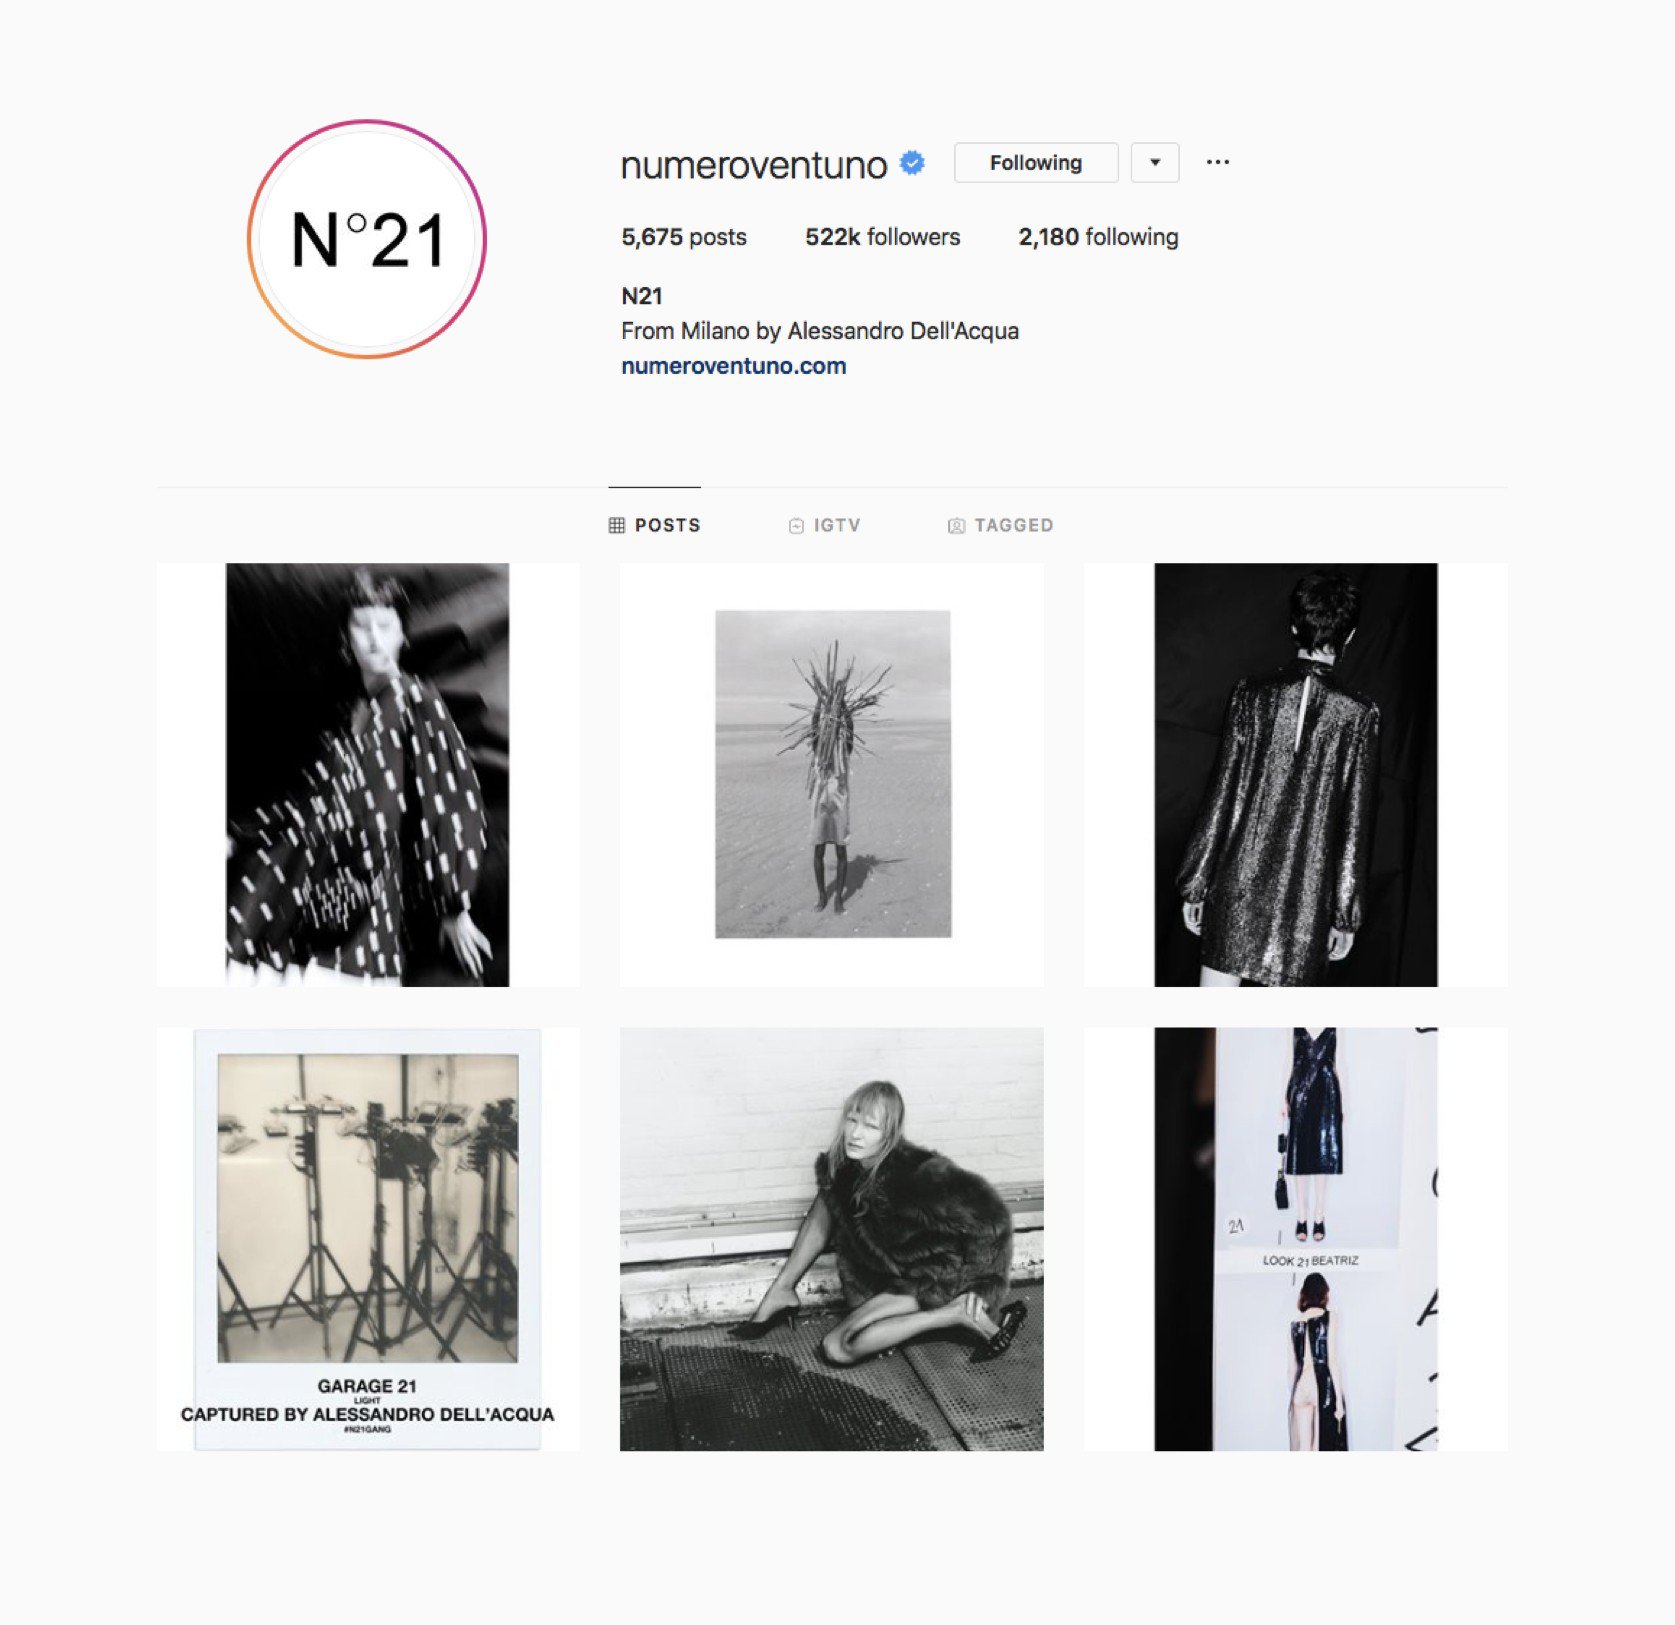Open the beach sticks figure post
This screenshot has width=1675, height=1625.
[x=832, y=775]
